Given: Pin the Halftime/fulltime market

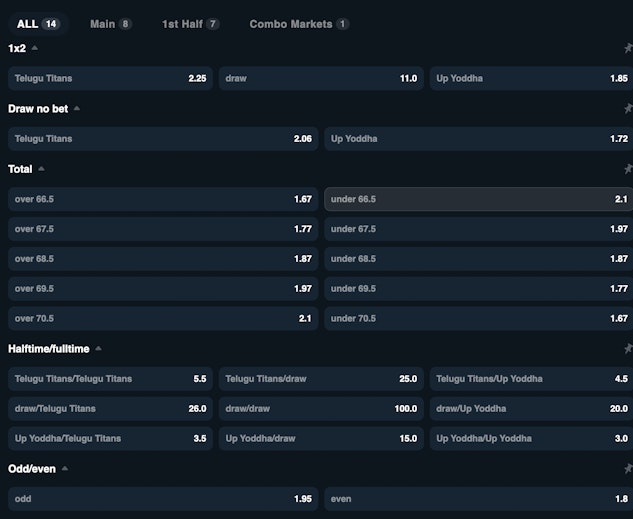Looking at the screenshot, I should point(627,349).
